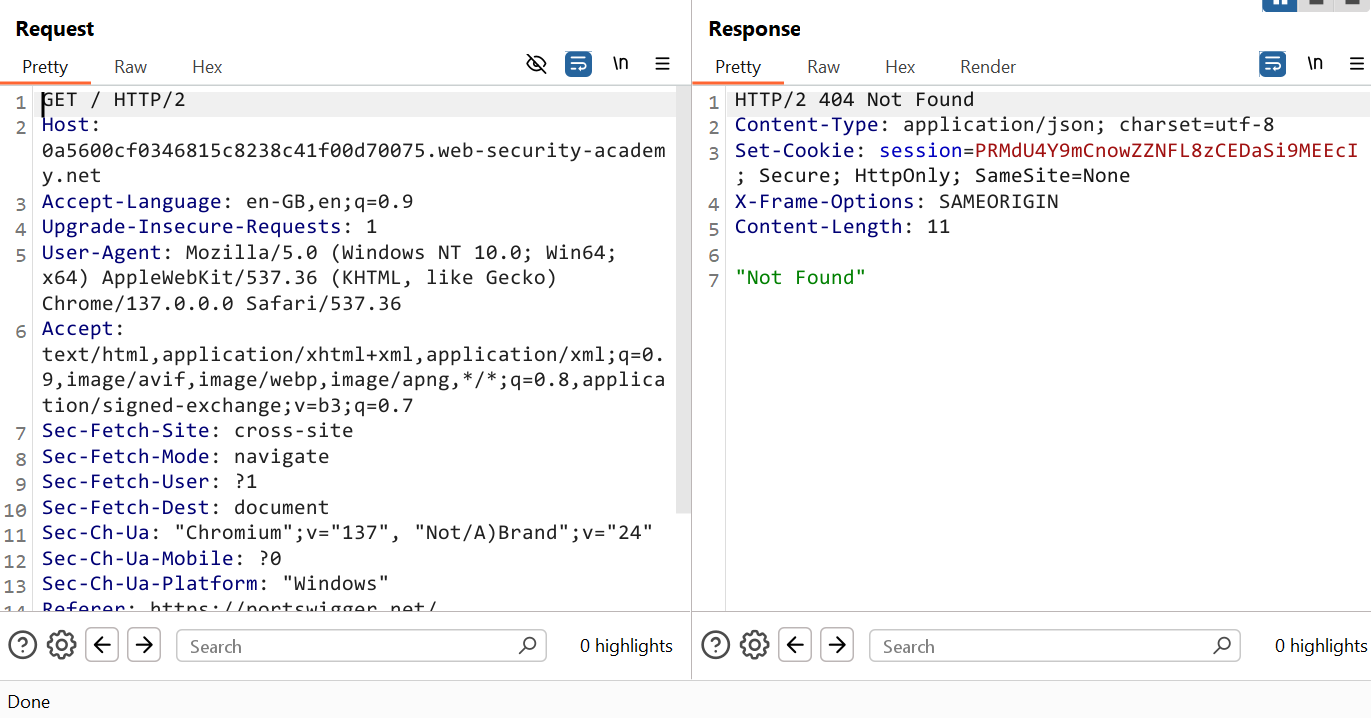
Task: Click the Request search magnifier icon
Action: 527,646
